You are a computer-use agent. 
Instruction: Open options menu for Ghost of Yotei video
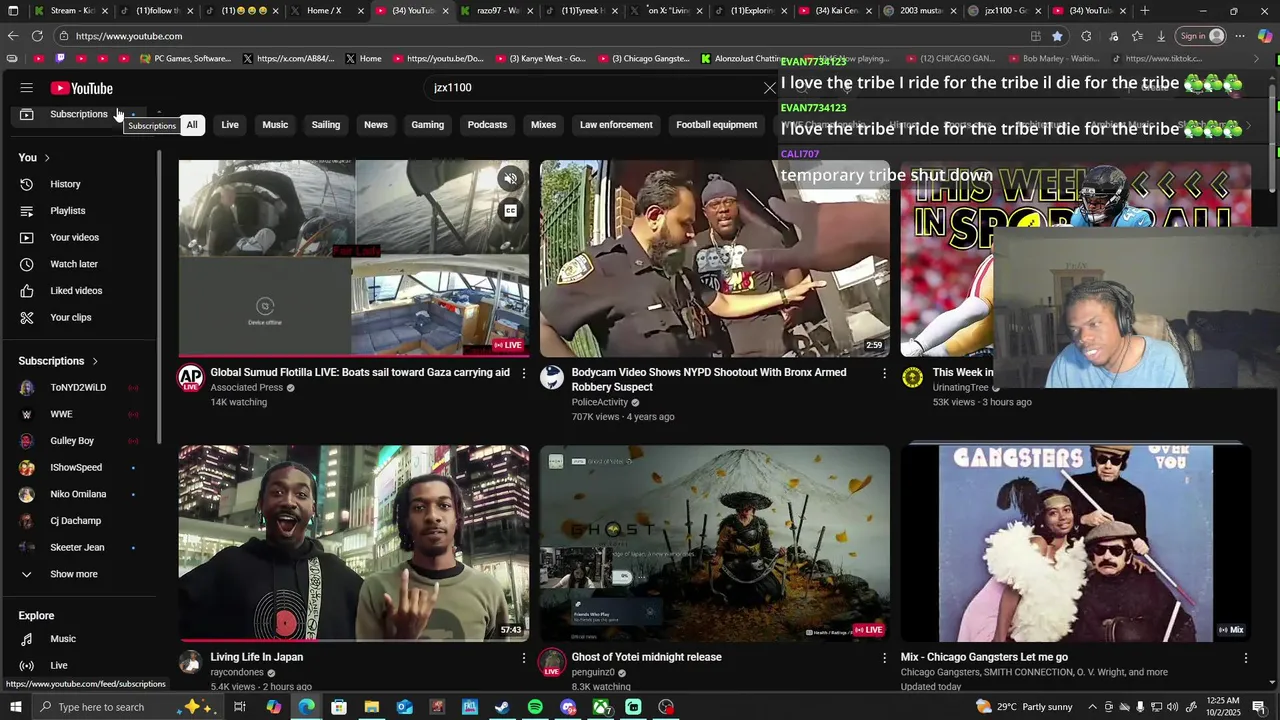884,658
